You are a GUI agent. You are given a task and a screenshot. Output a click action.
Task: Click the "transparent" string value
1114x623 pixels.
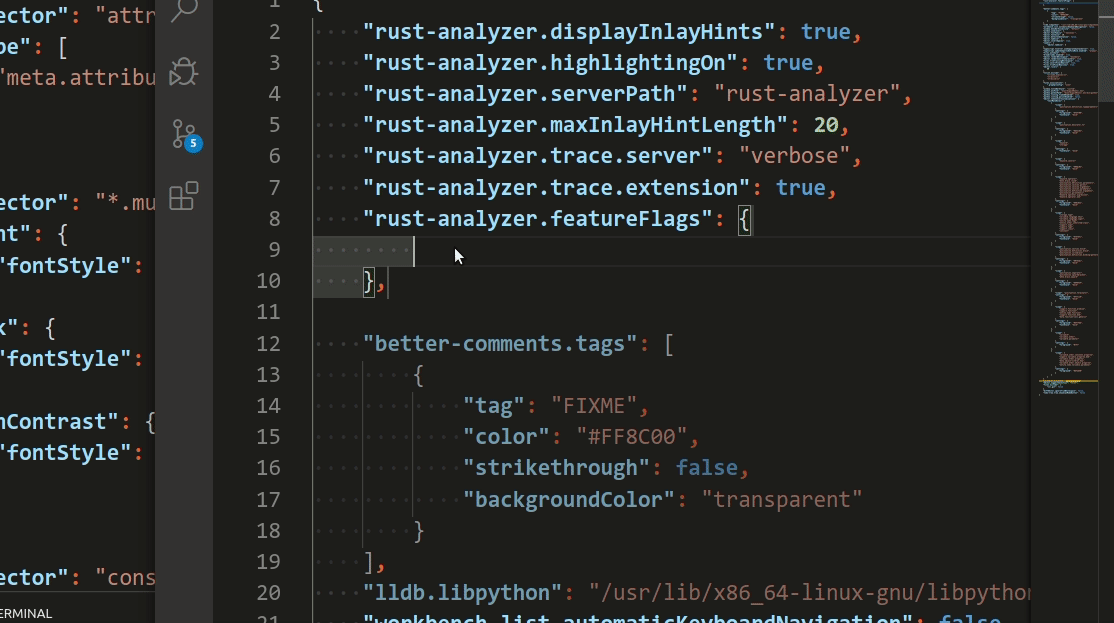pyautogui.click(x=782, y=499)
